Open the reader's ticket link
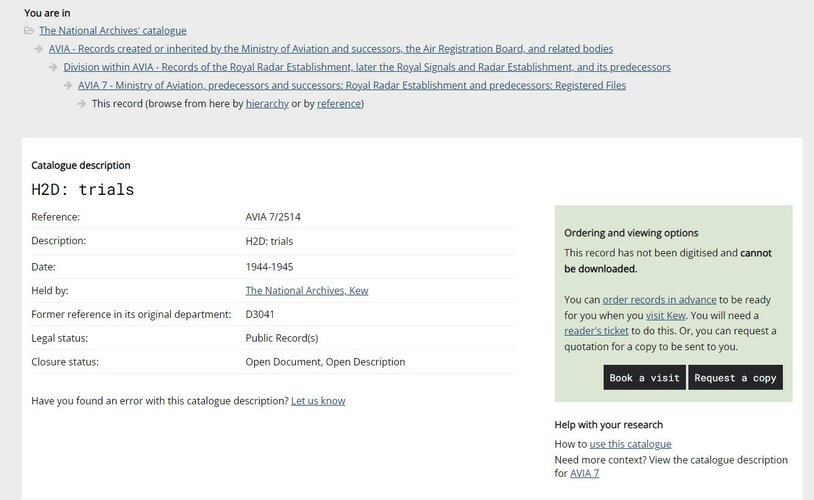814x500 pixels. [596, 331]
